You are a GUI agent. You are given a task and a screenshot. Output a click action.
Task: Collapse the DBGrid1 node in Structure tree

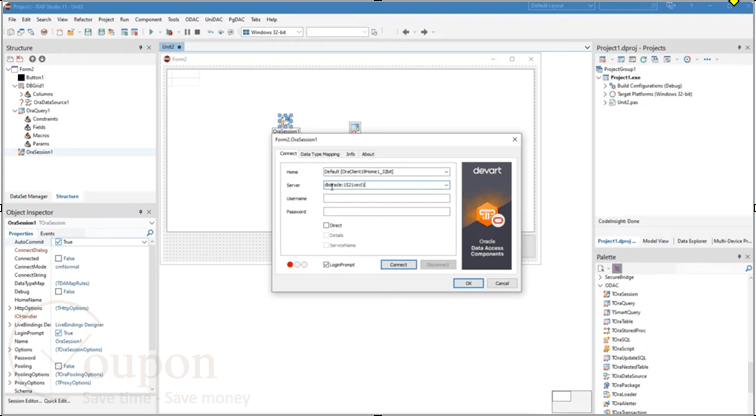tap(15, 86)
